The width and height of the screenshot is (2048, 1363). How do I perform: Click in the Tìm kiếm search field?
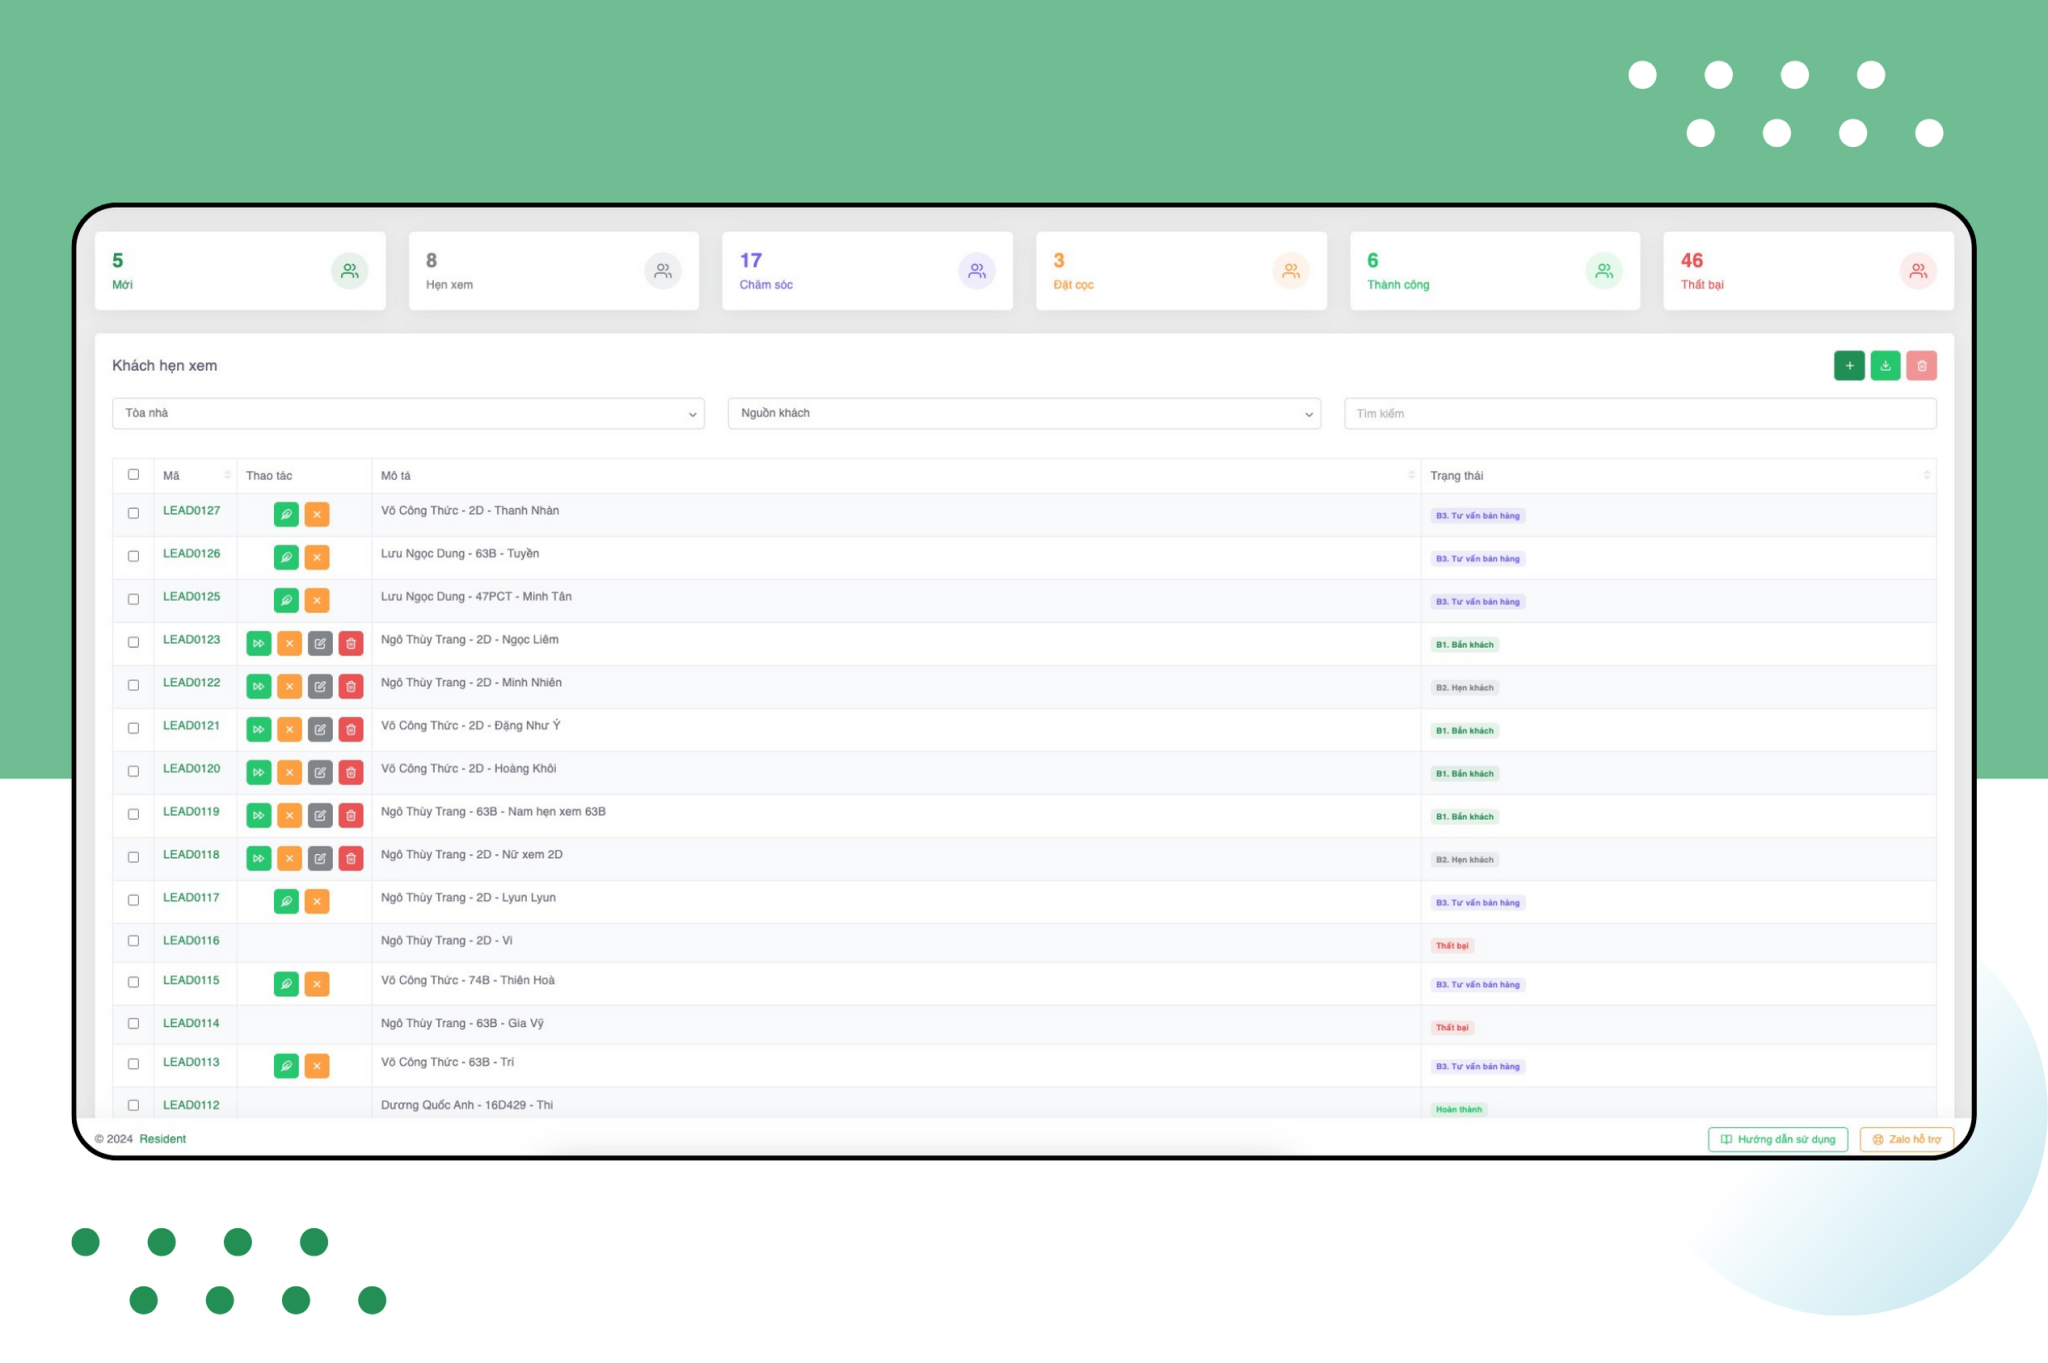[1640, 414]
